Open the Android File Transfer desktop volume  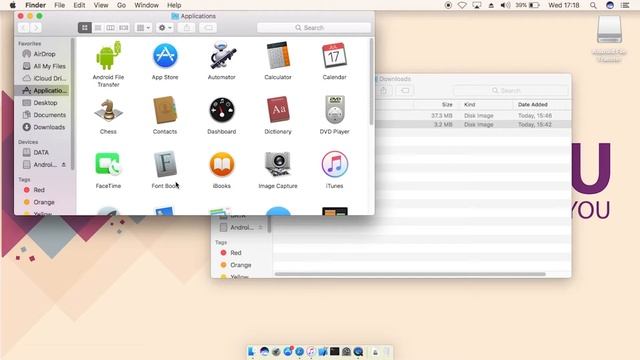click(609, 30)
